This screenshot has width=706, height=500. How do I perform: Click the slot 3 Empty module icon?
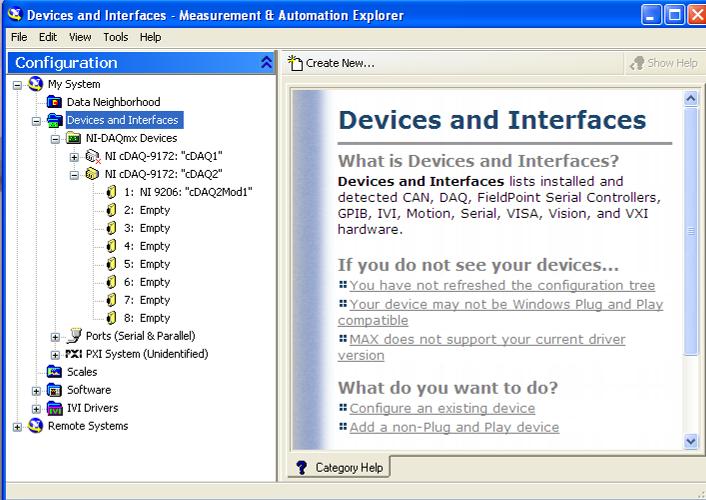(x=111, y=228)
